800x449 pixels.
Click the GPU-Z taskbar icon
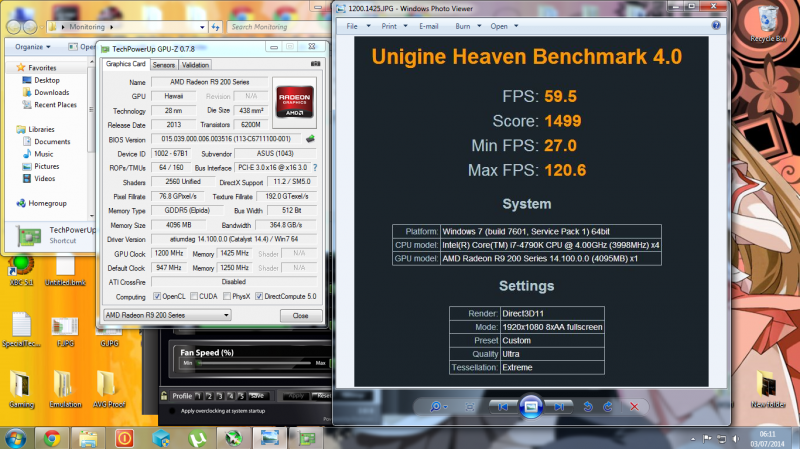[306, 438]
